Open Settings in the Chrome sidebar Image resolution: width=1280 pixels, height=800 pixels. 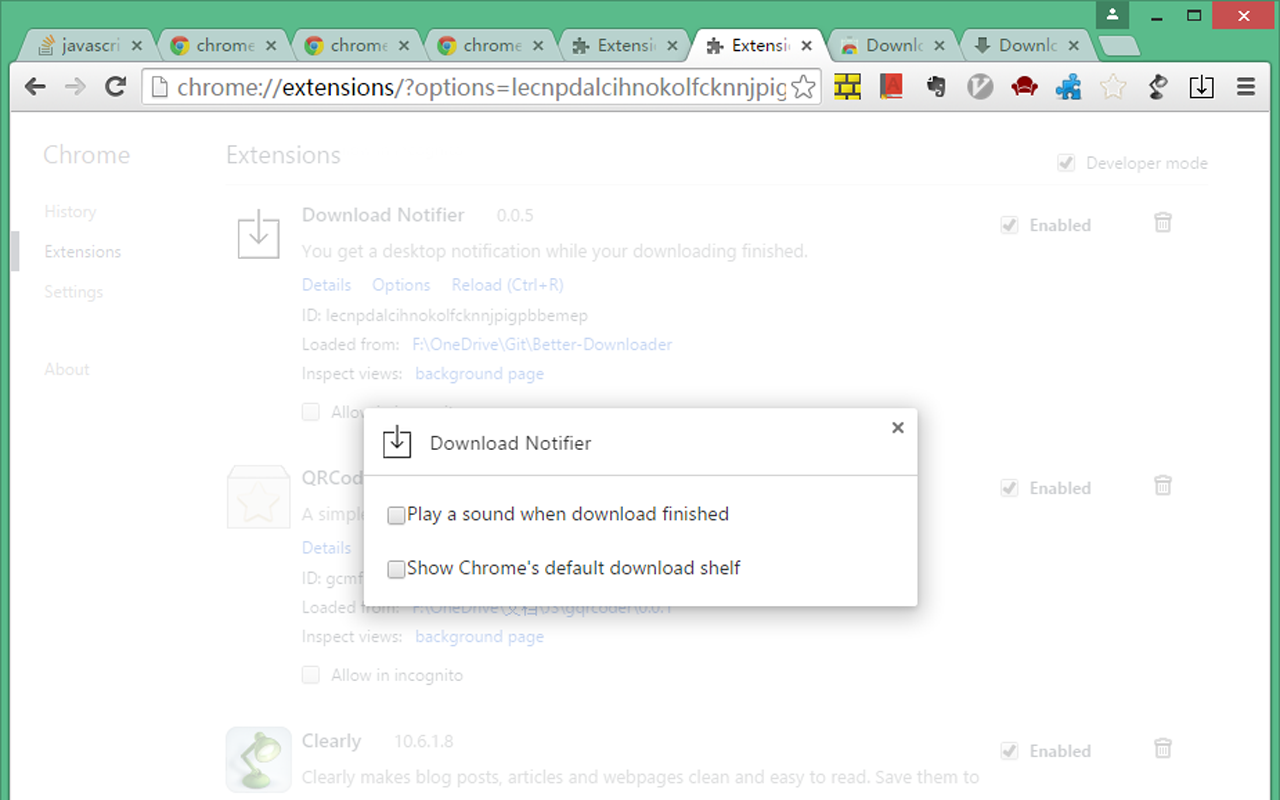point(74,292)
